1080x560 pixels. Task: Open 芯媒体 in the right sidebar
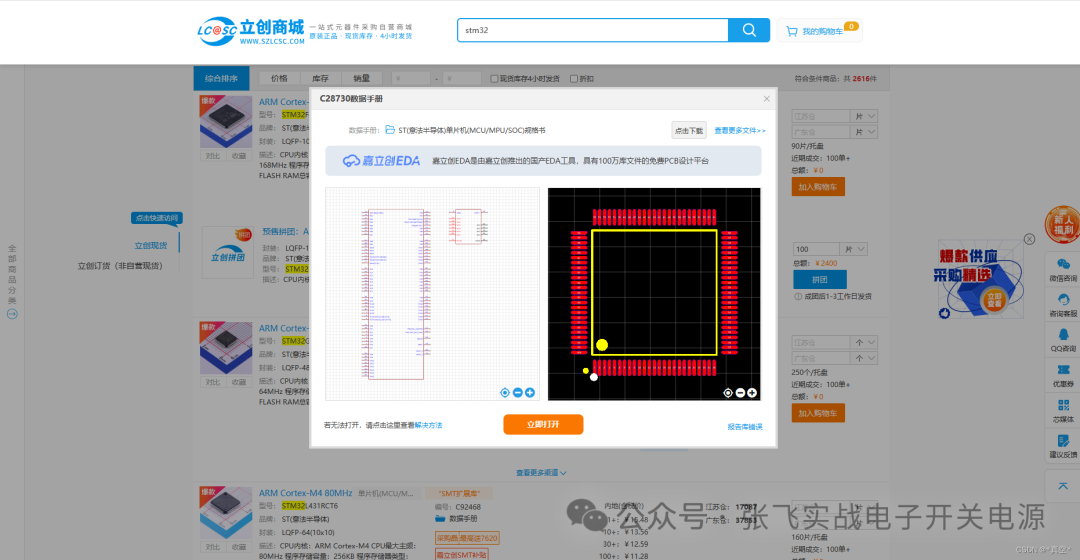point(1063,411)
